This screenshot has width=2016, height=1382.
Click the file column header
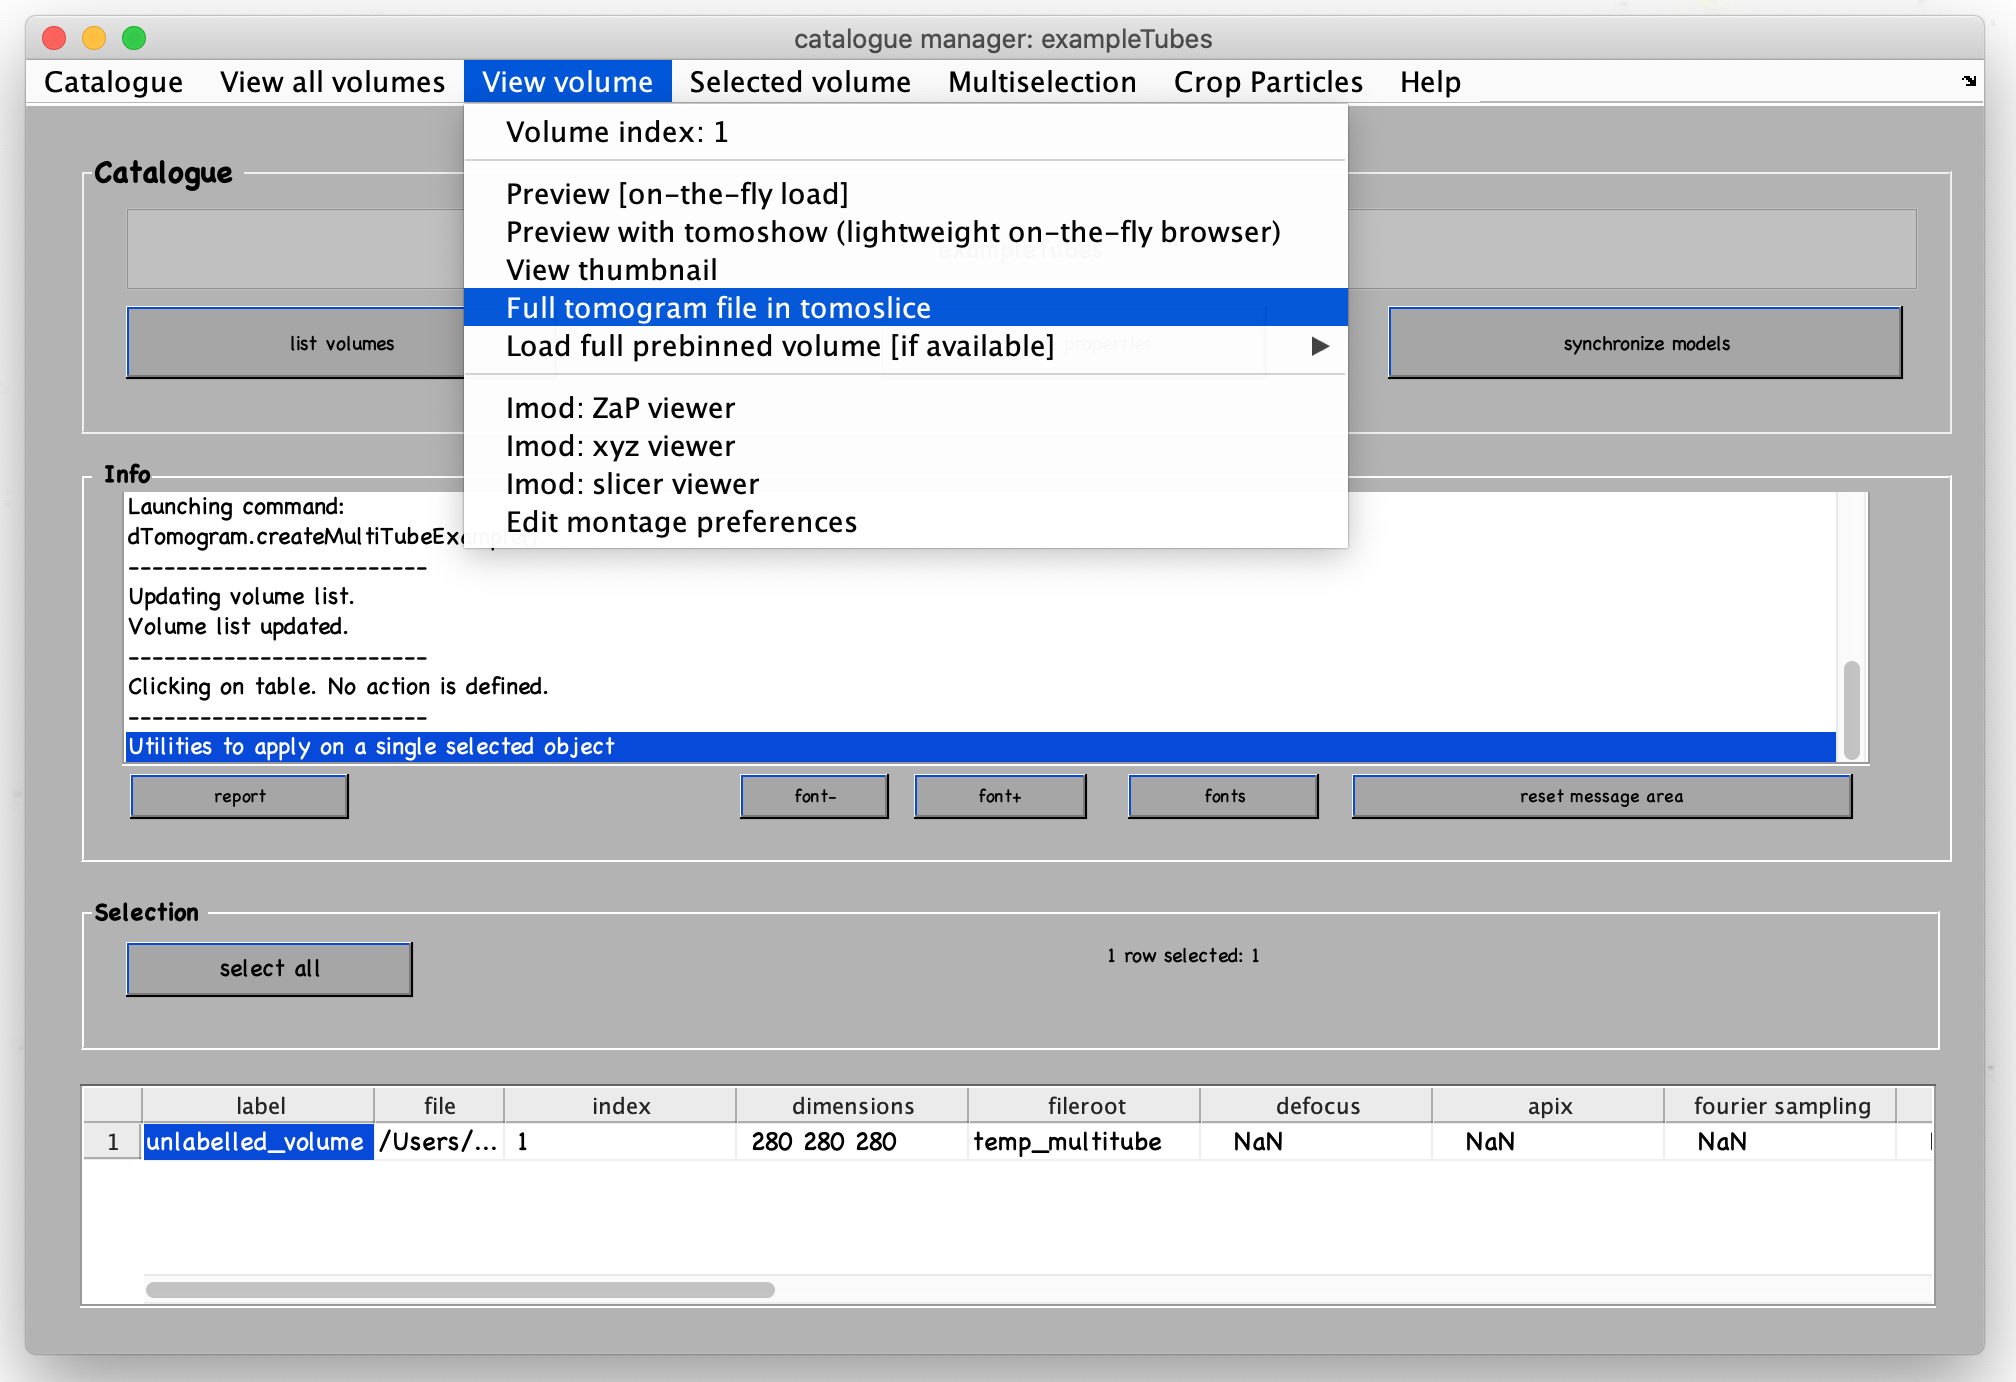tap(439, 1106)
